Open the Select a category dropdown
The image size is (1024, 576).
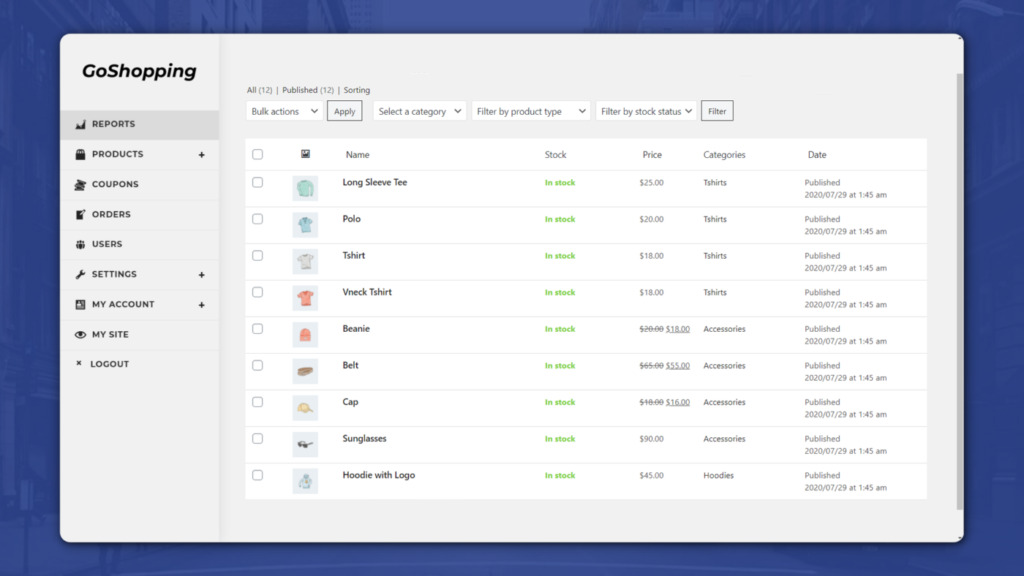point(419,111)
